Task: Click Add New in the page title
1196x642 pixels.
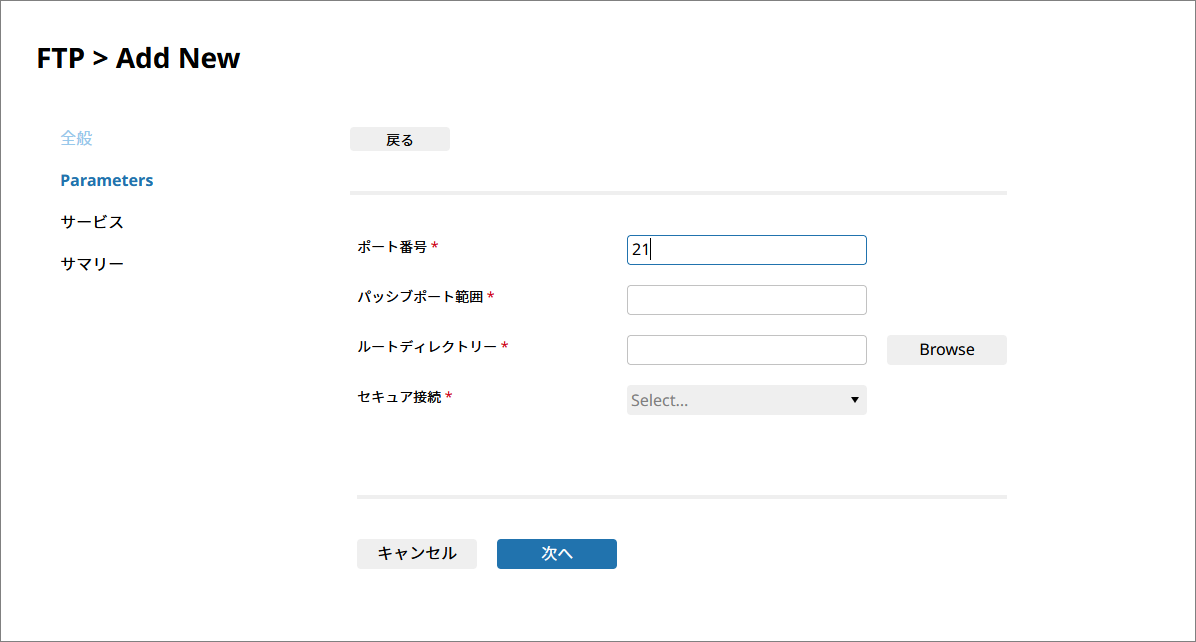Action: point(178,59)
